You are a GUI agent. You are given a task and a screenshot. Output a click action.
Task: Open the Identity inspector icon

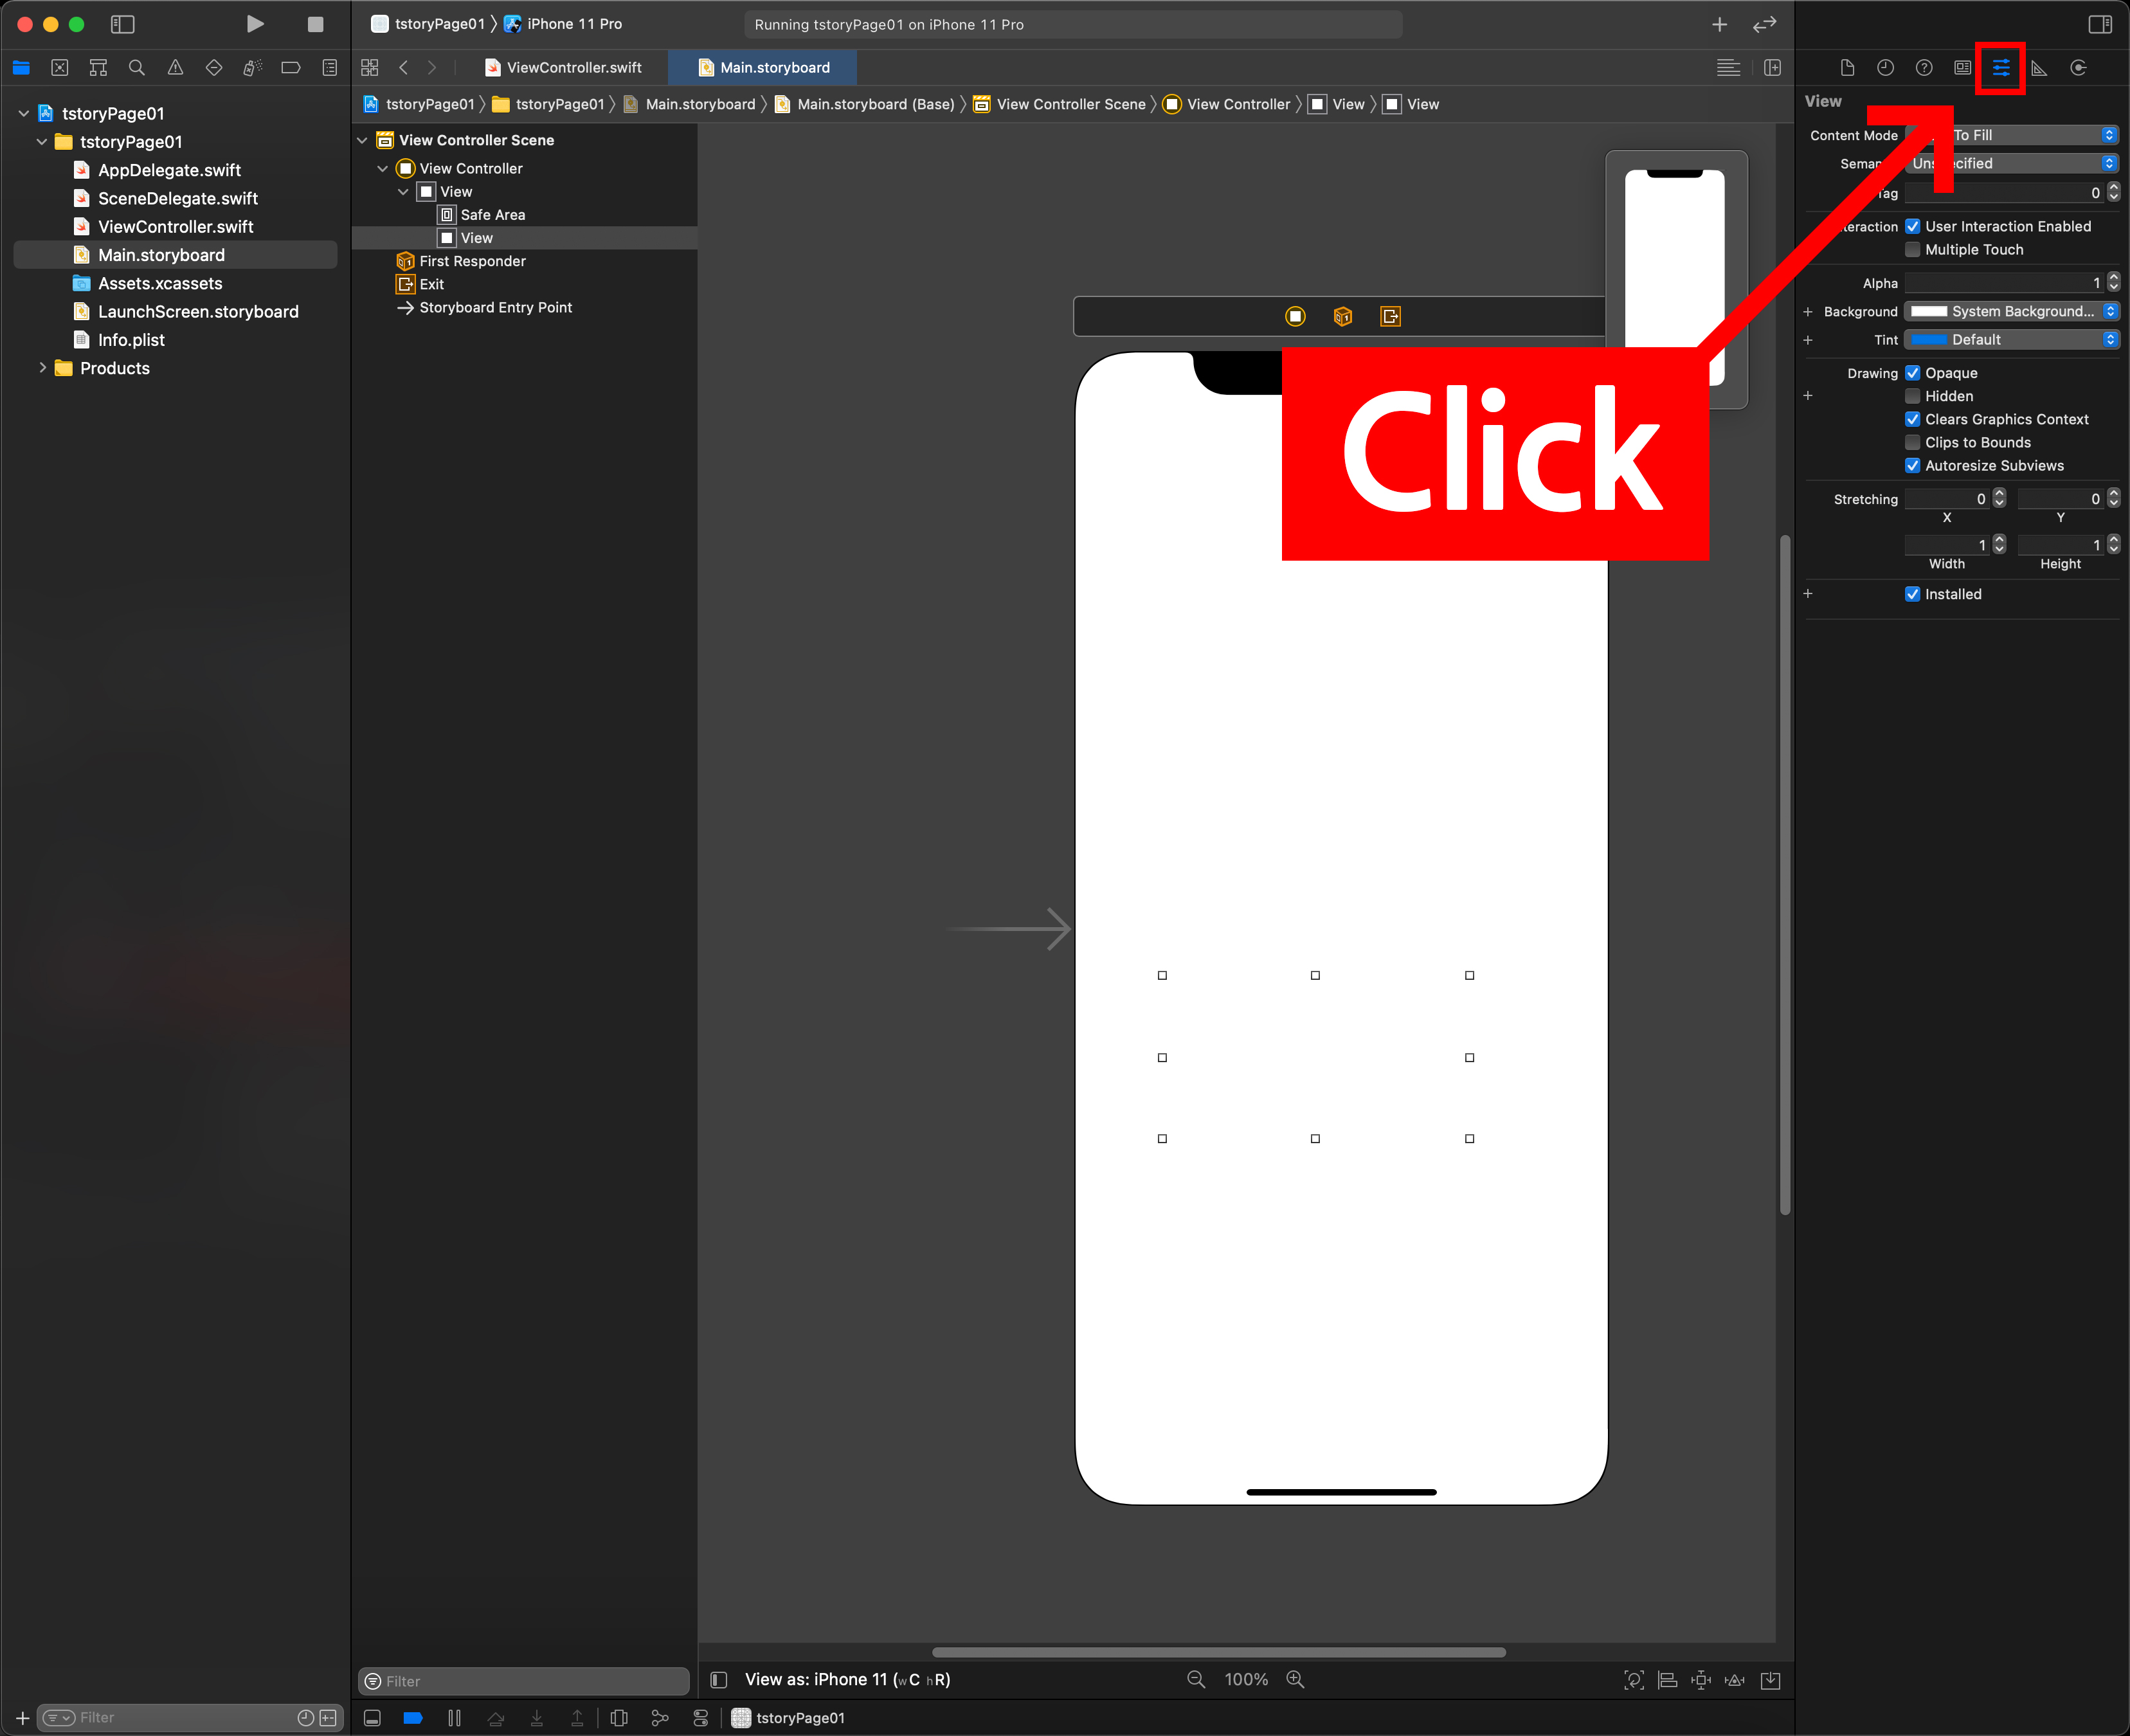click(1962, 68)
